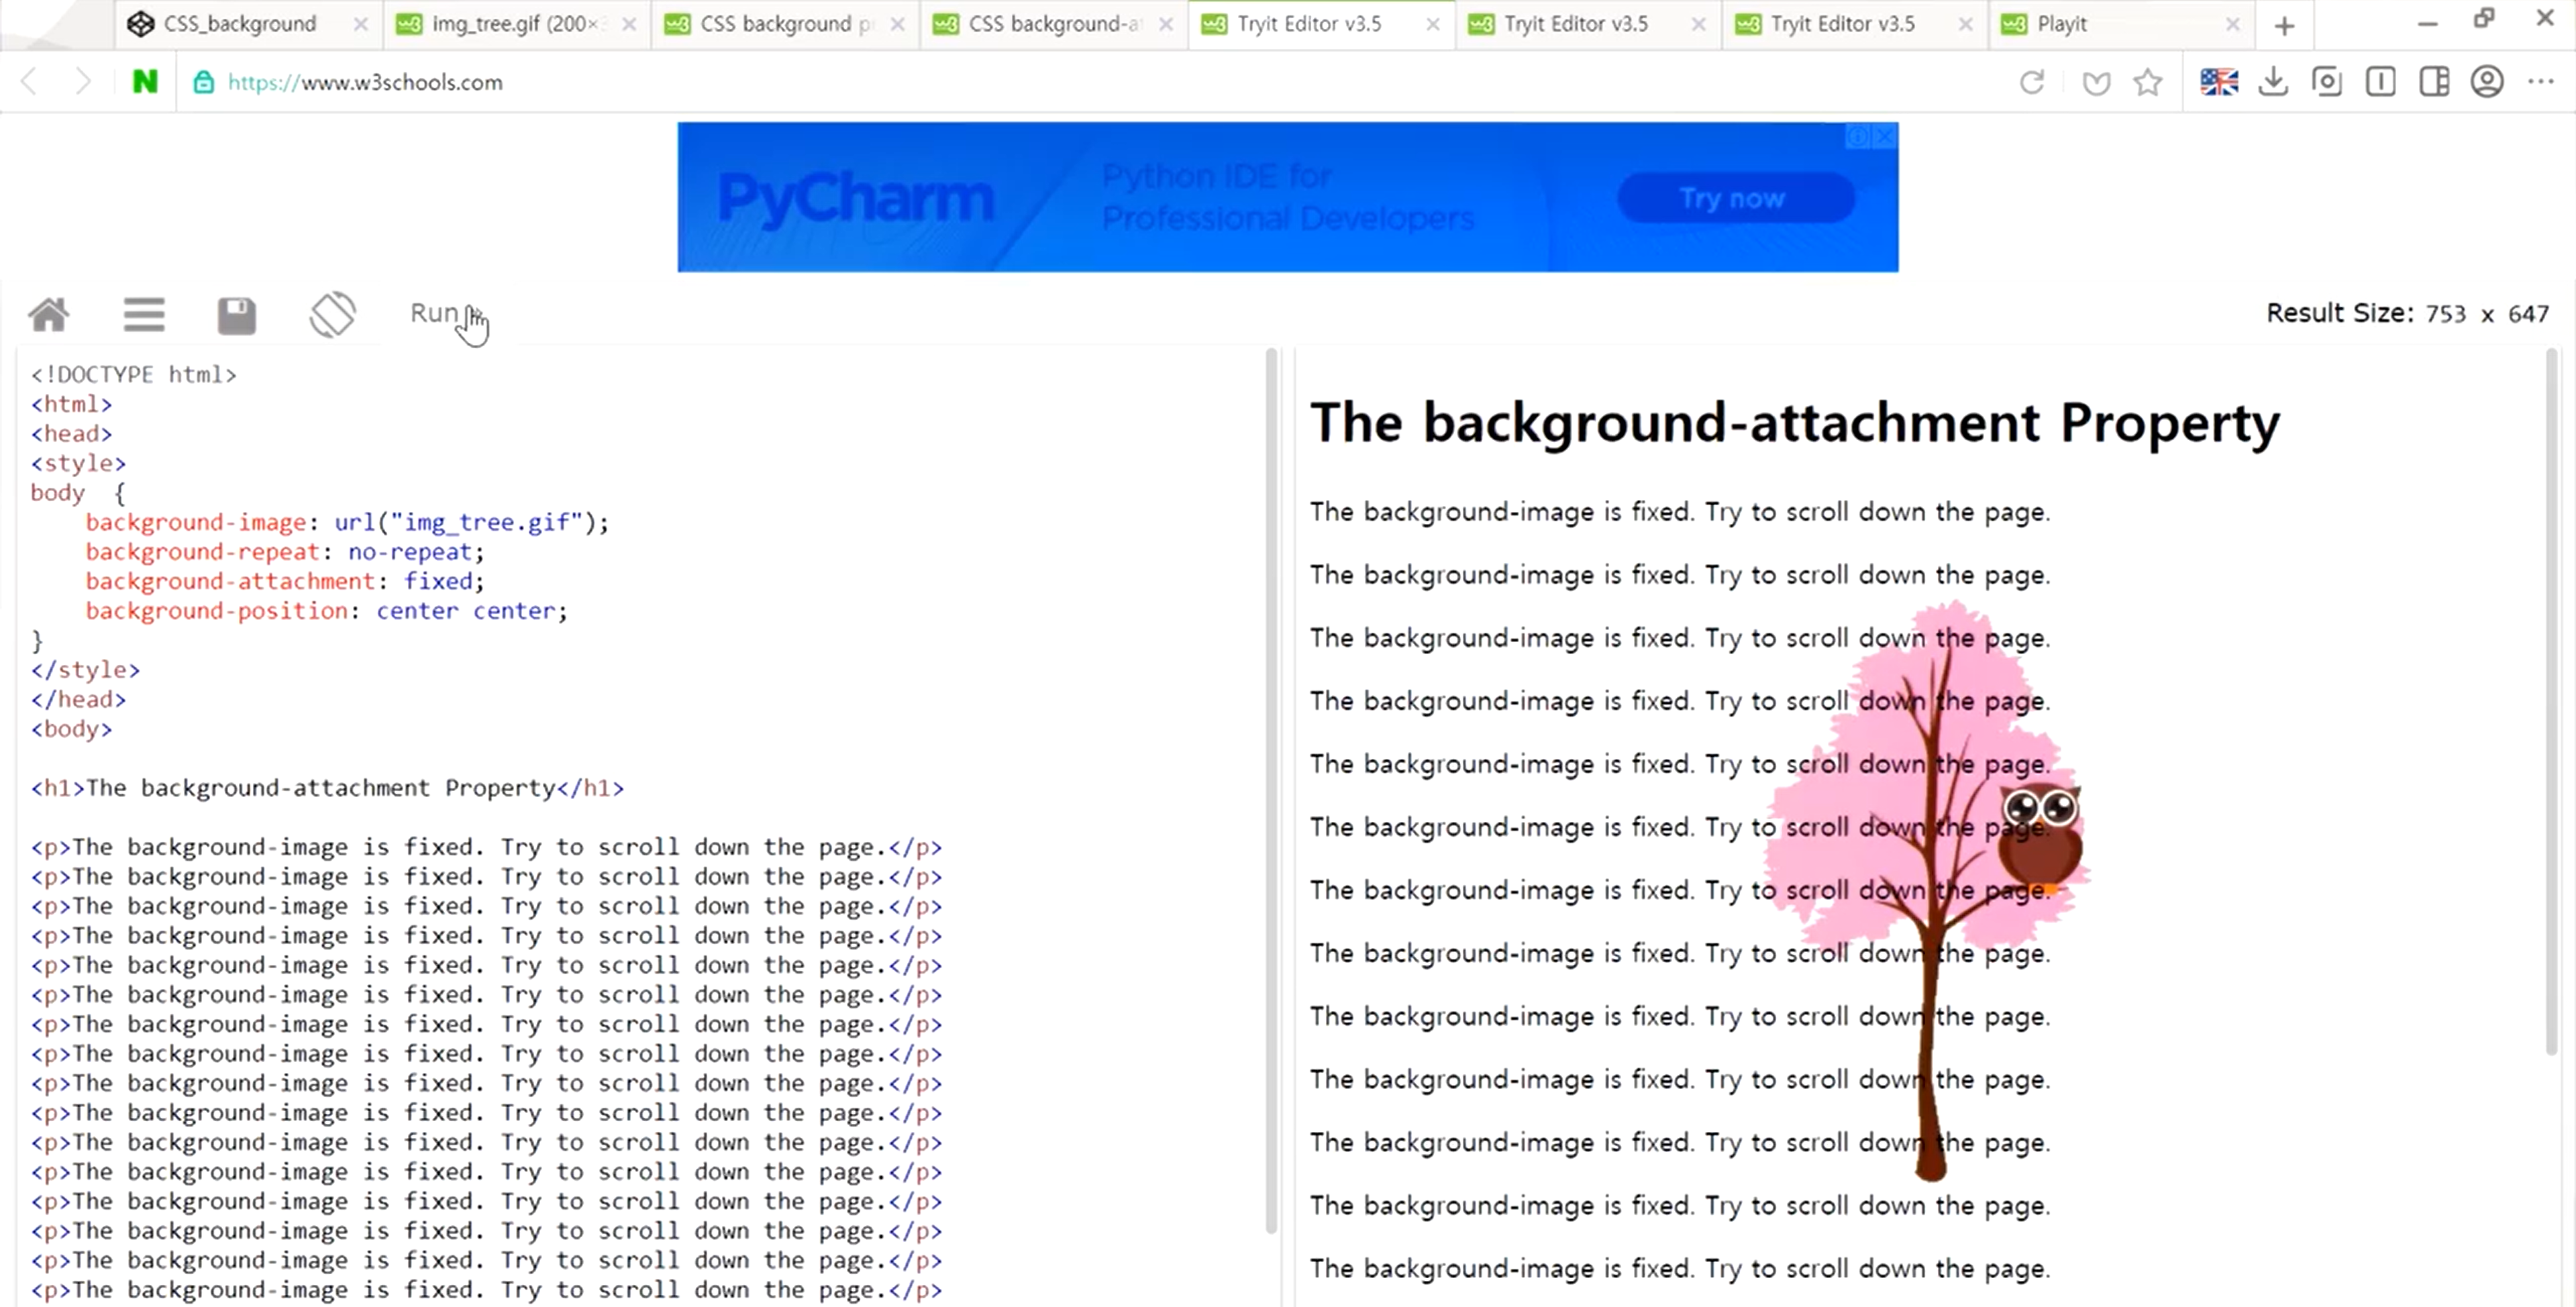Click the rotate orientation icon

[x=333, y=315]
